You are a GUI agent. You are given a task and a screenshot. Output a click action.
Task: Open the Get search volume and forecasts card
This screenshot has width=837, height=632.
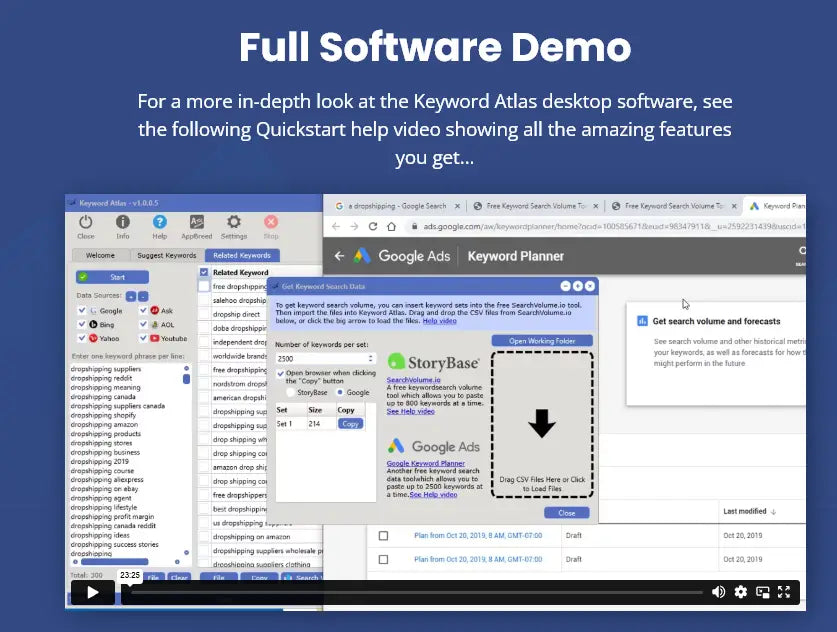pyautogui.click(x=716, y=353)
